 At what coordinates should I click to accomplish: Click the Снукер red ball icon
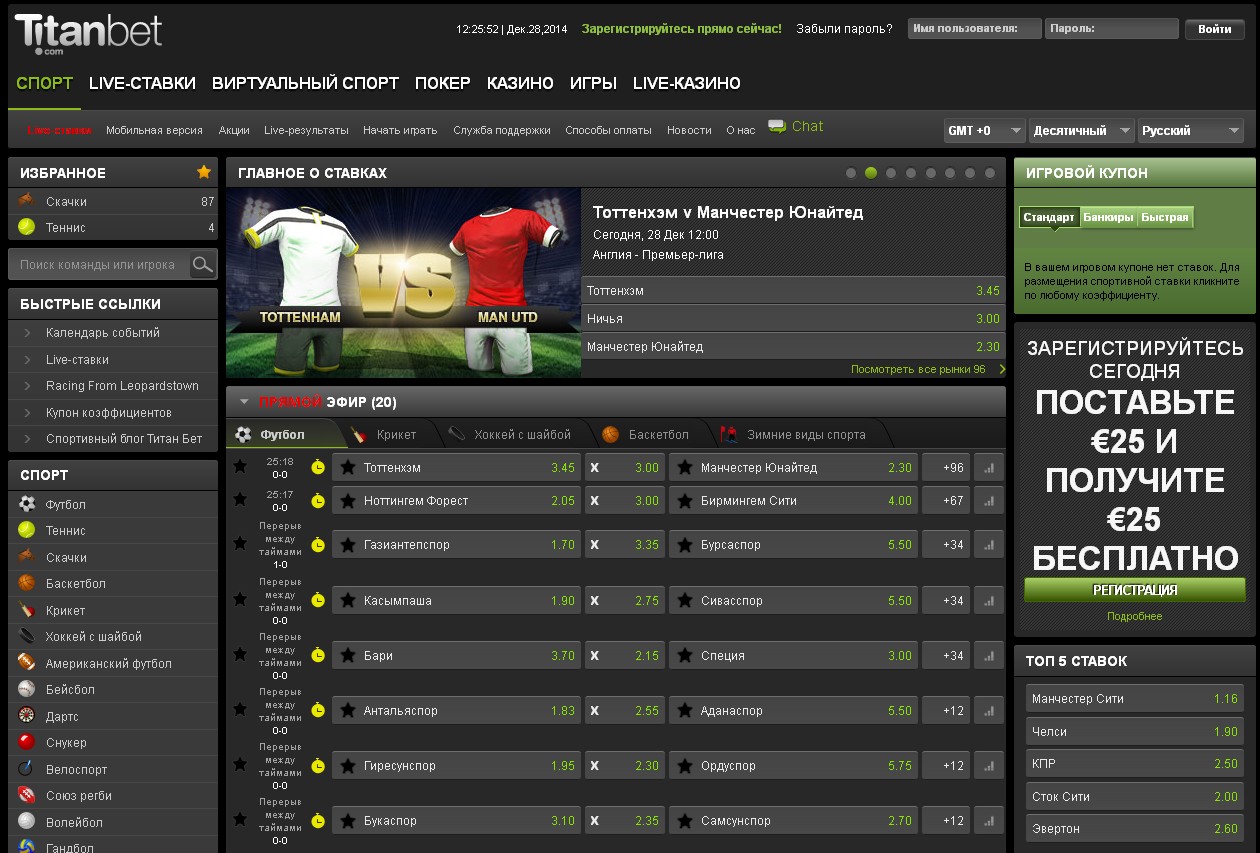click(27, 742)
